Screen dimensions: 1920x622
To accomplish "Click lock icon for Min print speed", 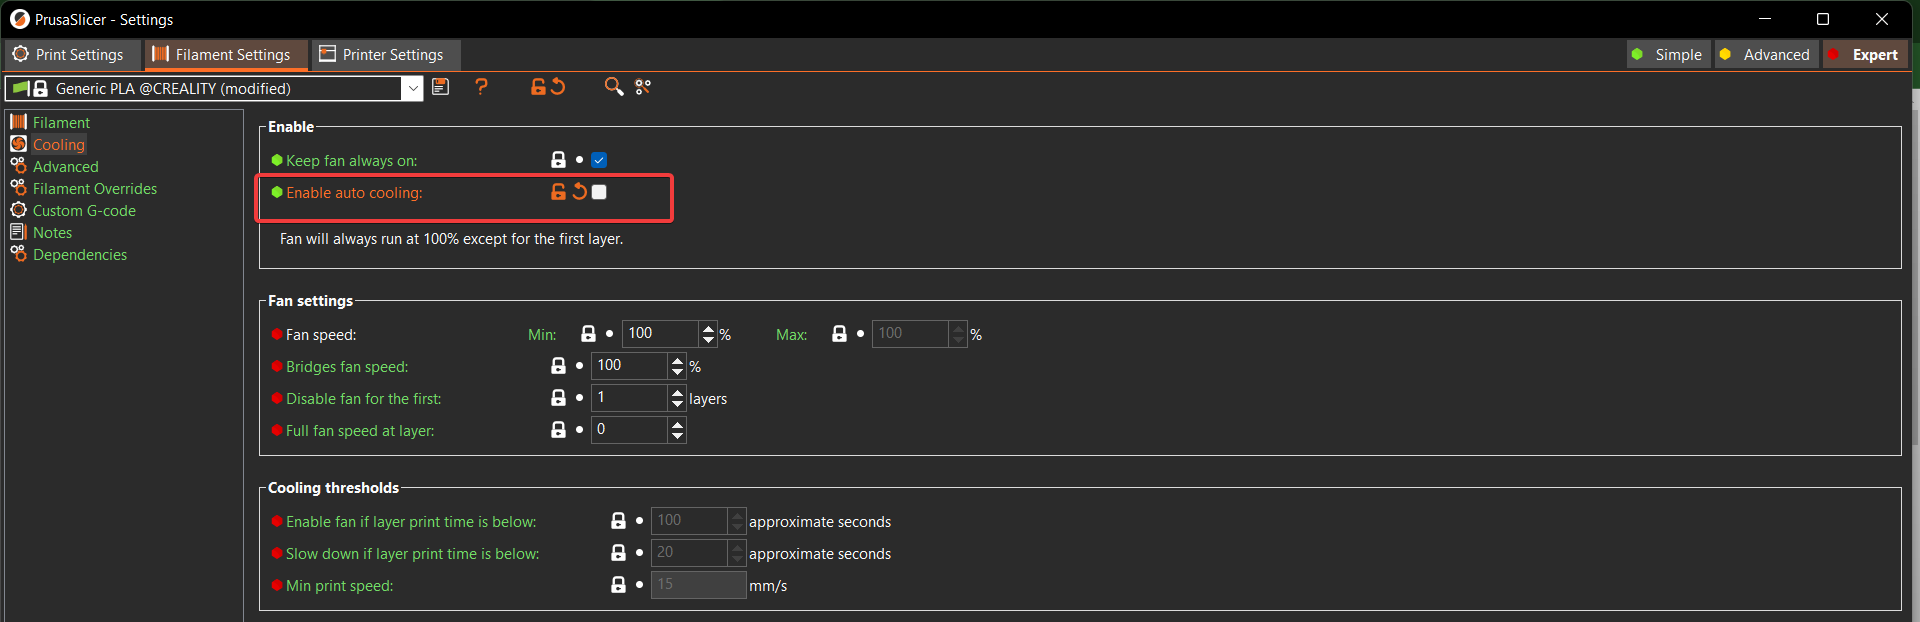I will pos(618,585).
